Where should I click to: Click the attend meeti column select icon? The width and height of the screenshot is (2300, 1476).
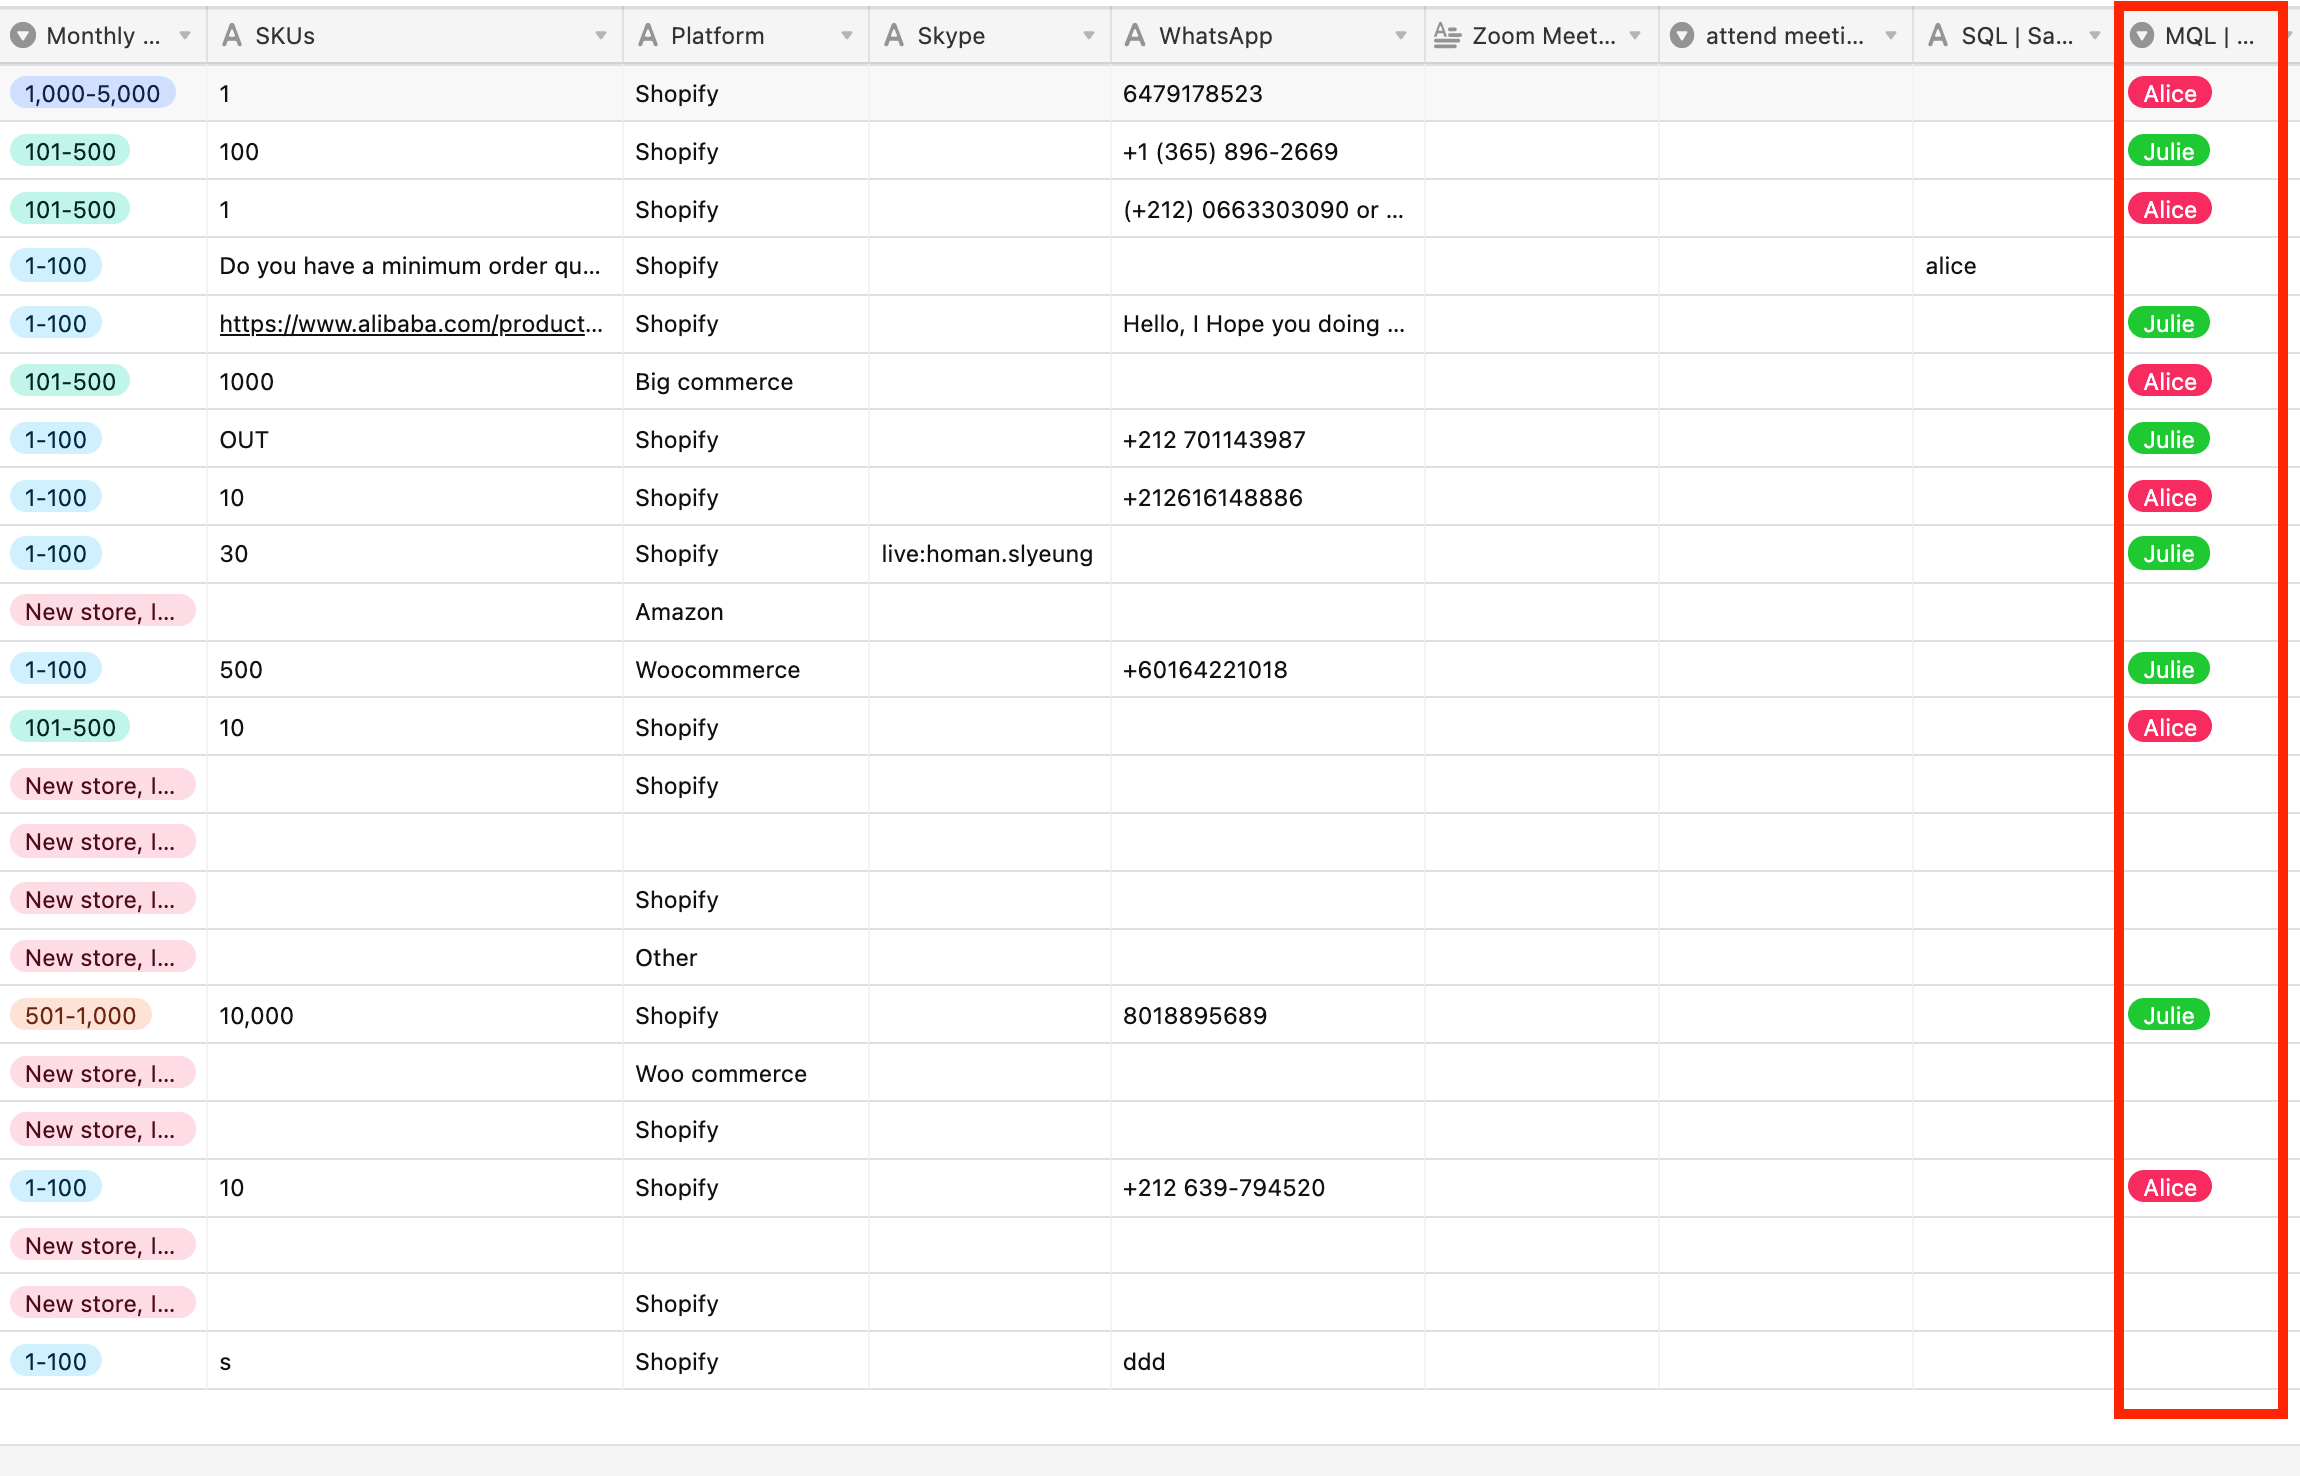1683,36
